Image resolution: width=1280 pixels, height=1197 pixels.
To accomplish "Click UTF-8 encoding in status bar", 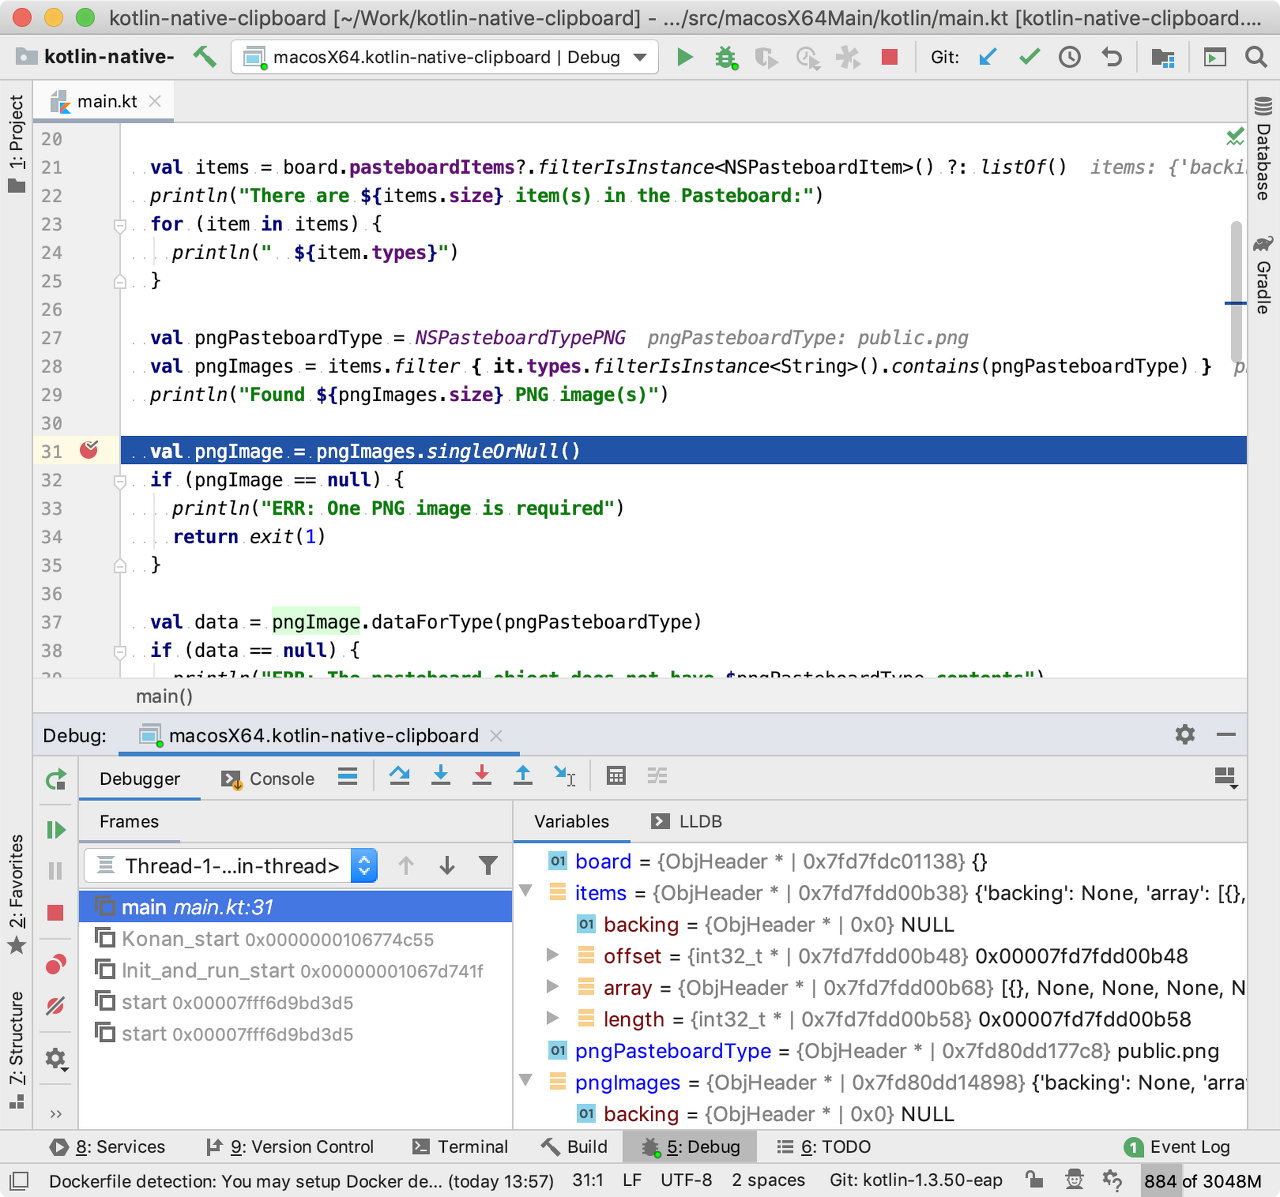I will coord(686,1180).
